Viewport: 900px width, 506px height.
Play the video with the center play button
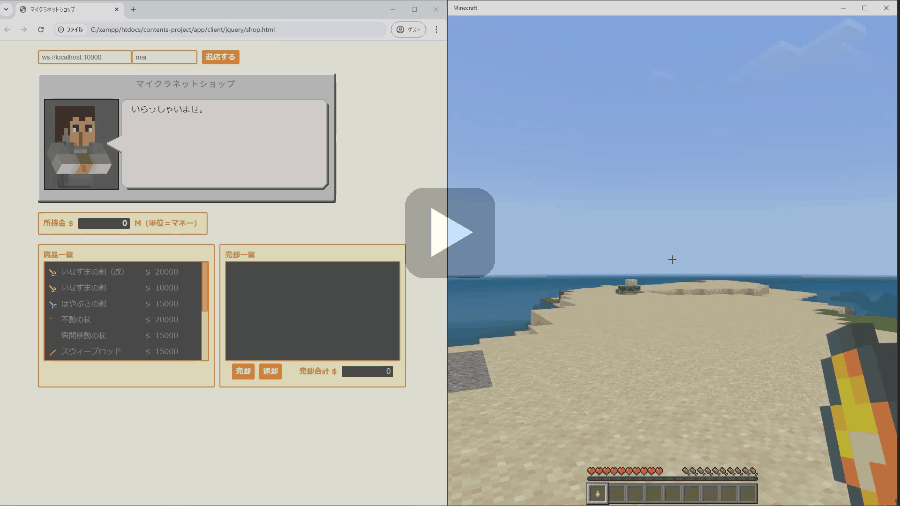[450, 232]
